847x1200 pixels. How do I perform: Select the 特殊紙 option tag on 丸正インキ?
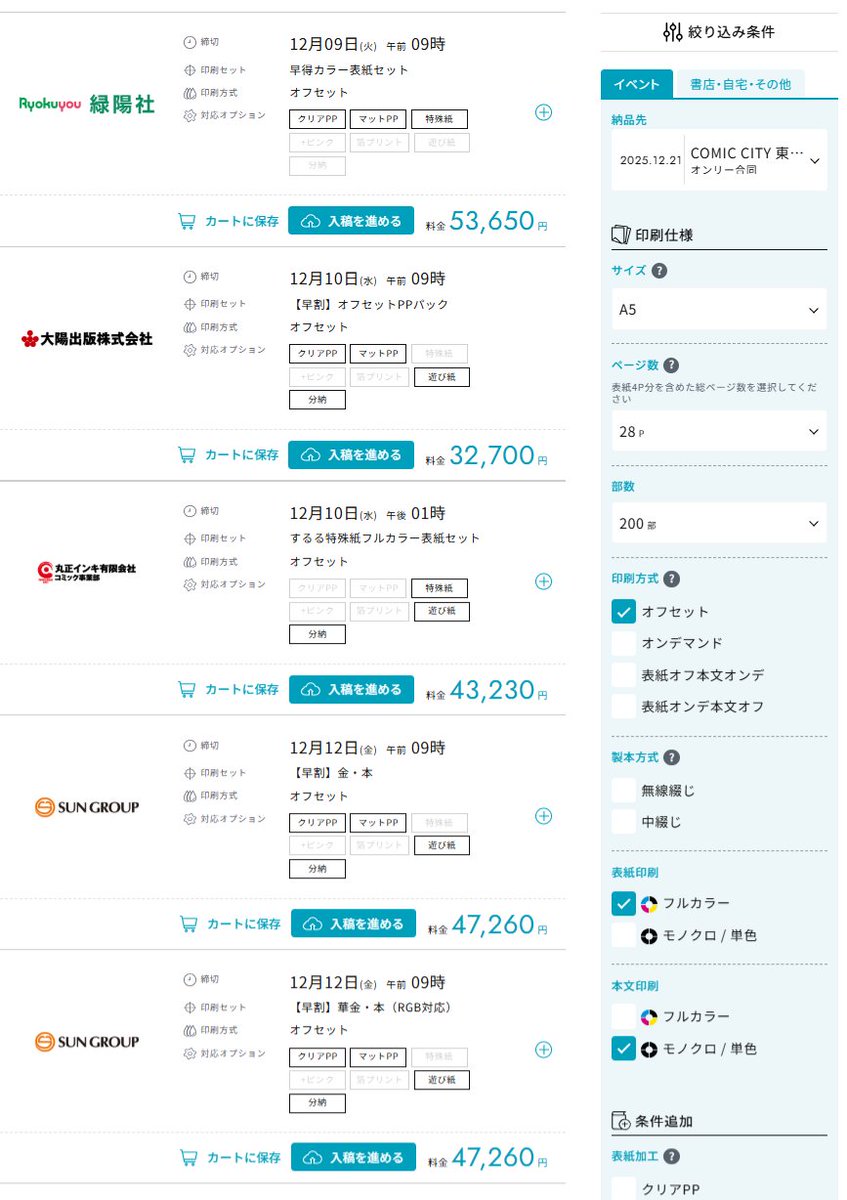point(439,588)
